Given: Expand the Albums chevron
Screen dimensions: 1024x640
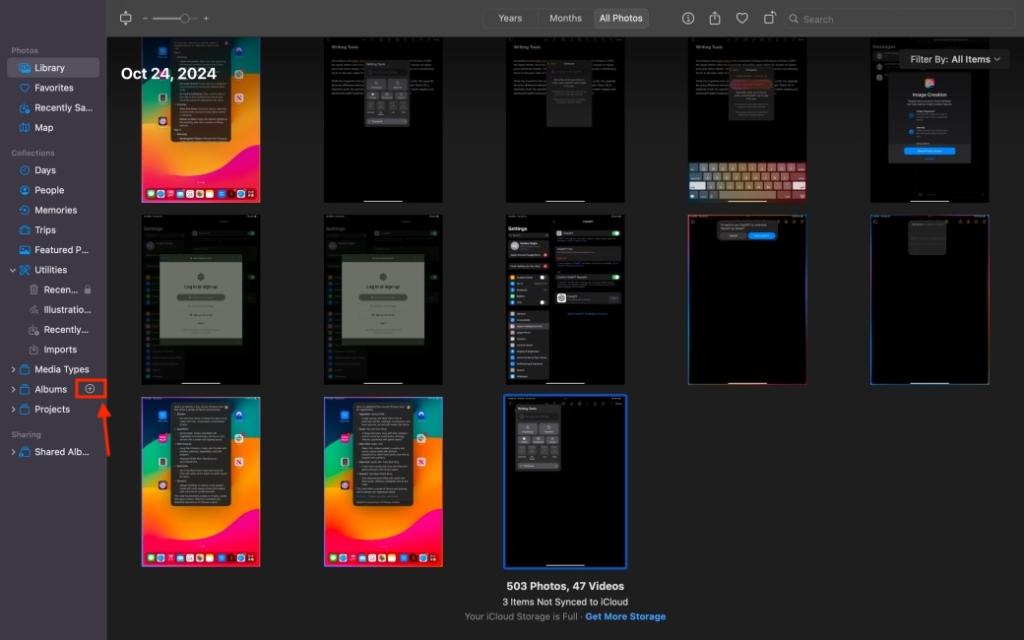Looking at the screenshot, I should pos(12,389).
